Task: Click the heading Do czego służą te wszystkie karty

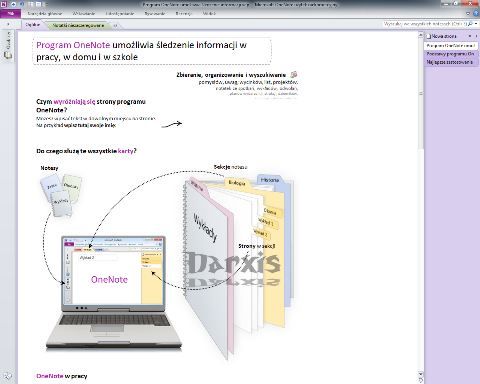Action: pyautogui.click(x=86, y=151)
